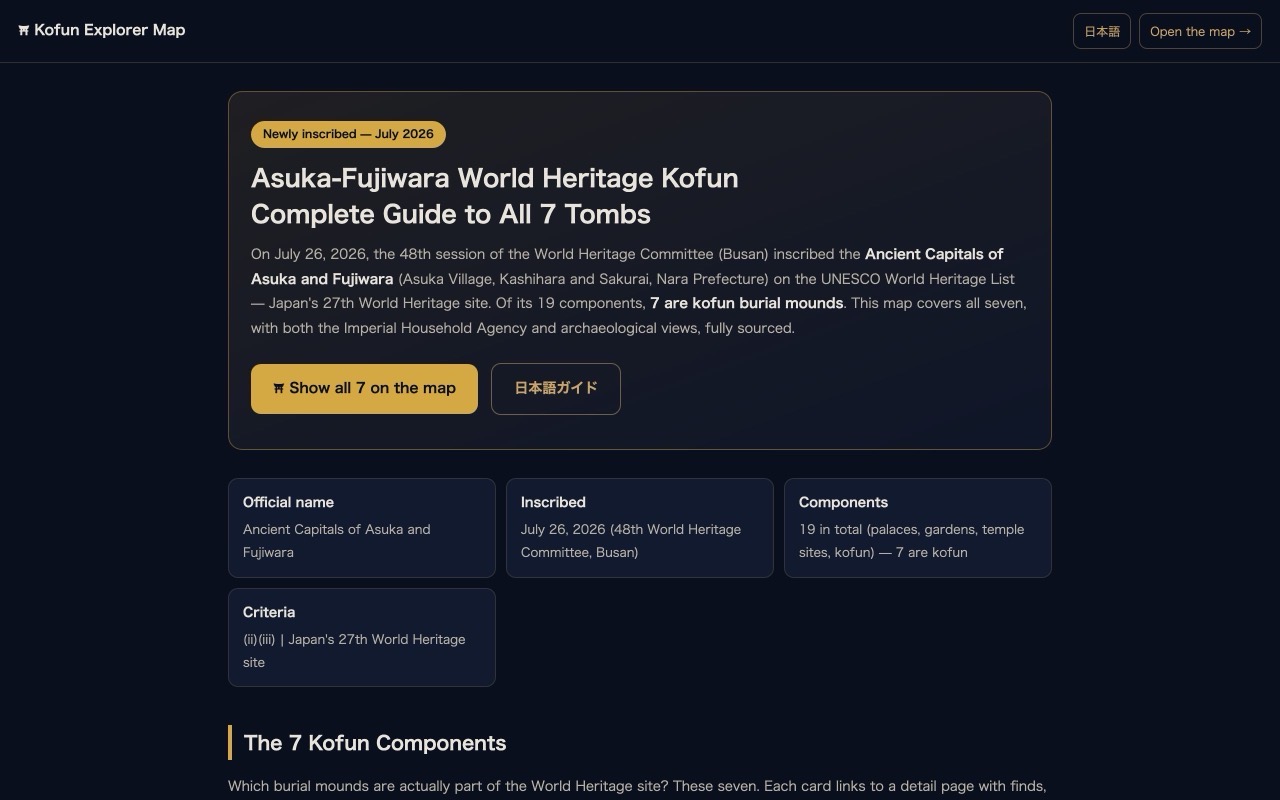
Task: Click the bold phrase 7 are kofun burial mounds
Action: tap(747, 303)
